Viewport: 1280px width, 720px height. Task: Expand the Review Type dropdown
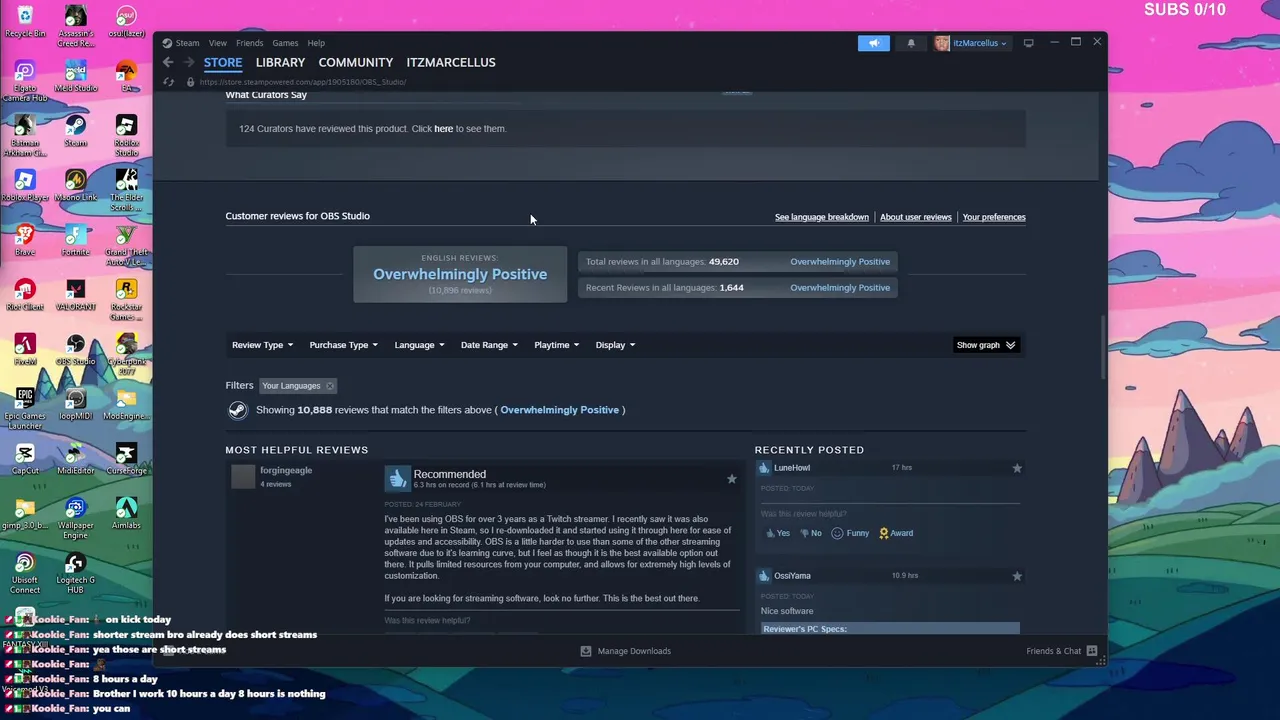(x=262, y=345)
